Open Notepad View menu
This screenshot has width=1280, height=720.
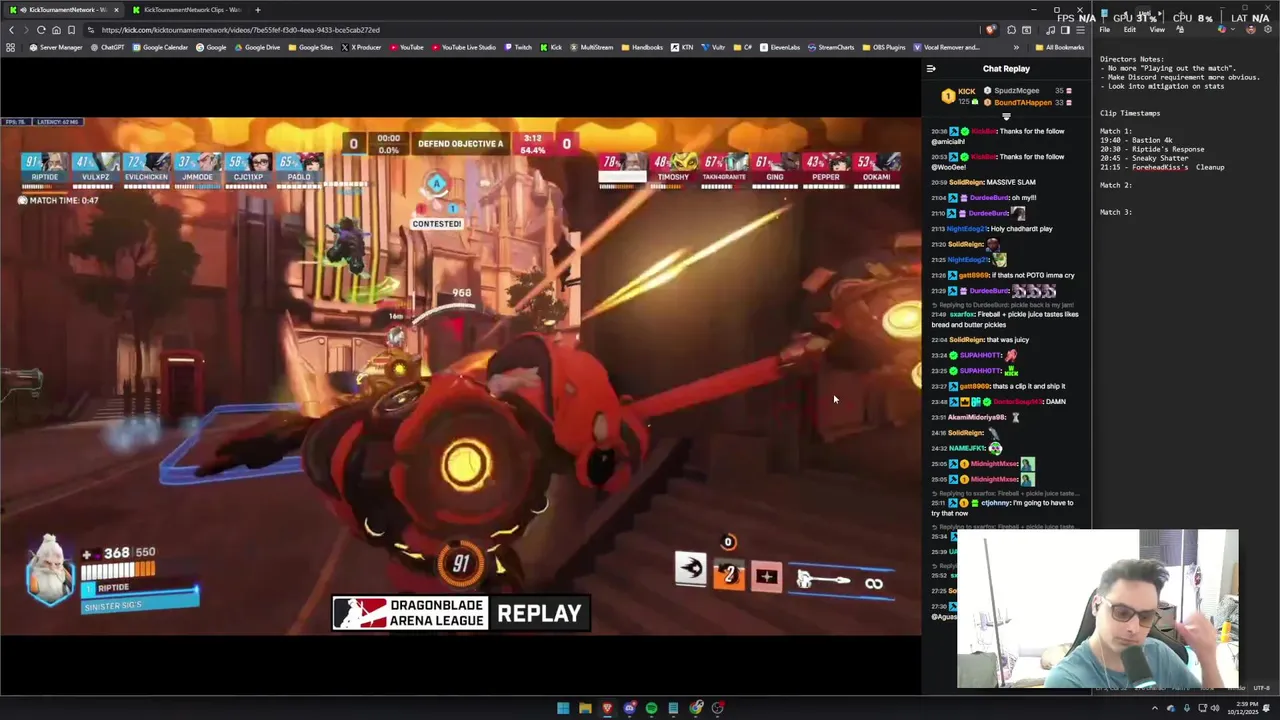coord(1157,30)
